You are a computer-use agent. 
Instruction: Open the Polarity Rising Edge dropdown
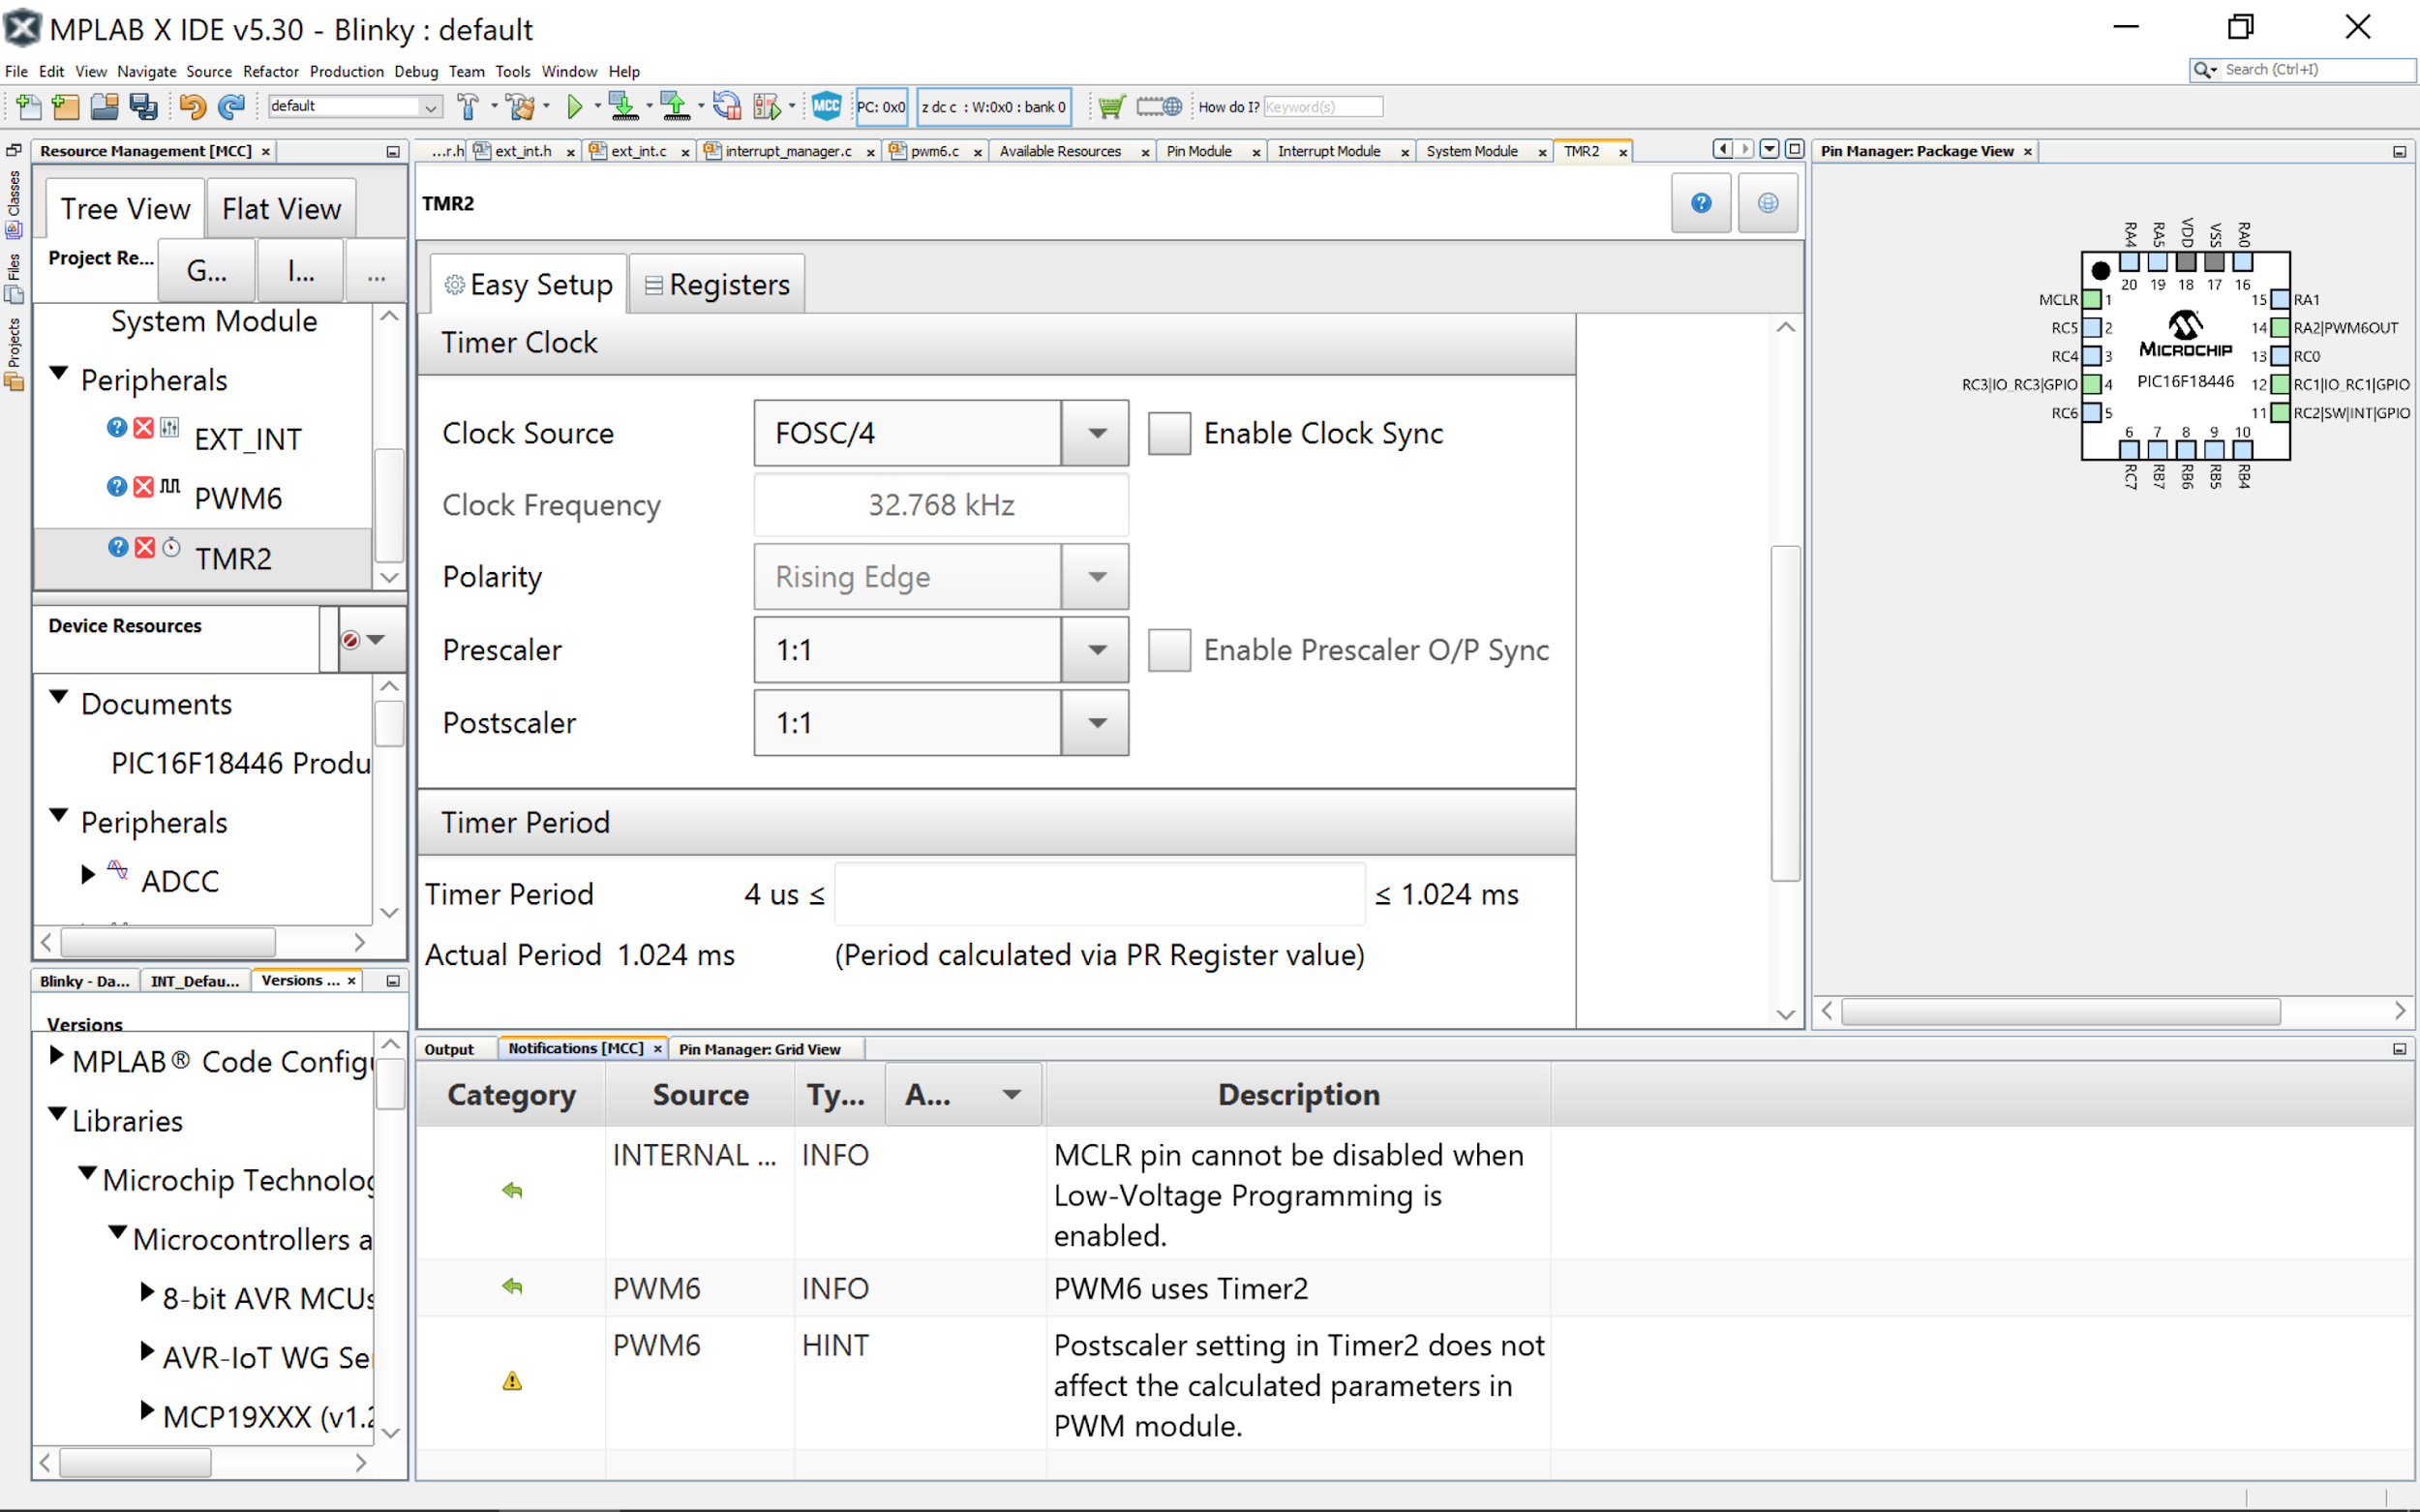1097,577
